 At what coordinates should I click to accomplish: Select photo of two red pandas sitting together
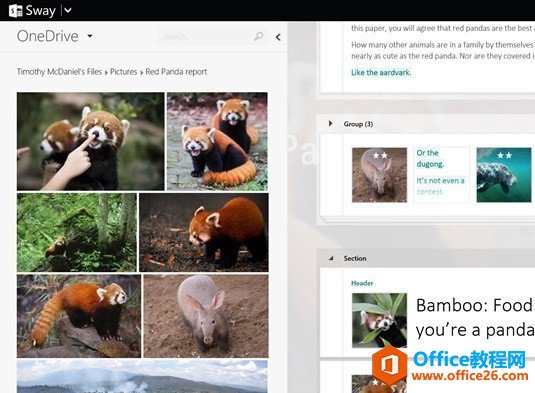click(217, 141)
